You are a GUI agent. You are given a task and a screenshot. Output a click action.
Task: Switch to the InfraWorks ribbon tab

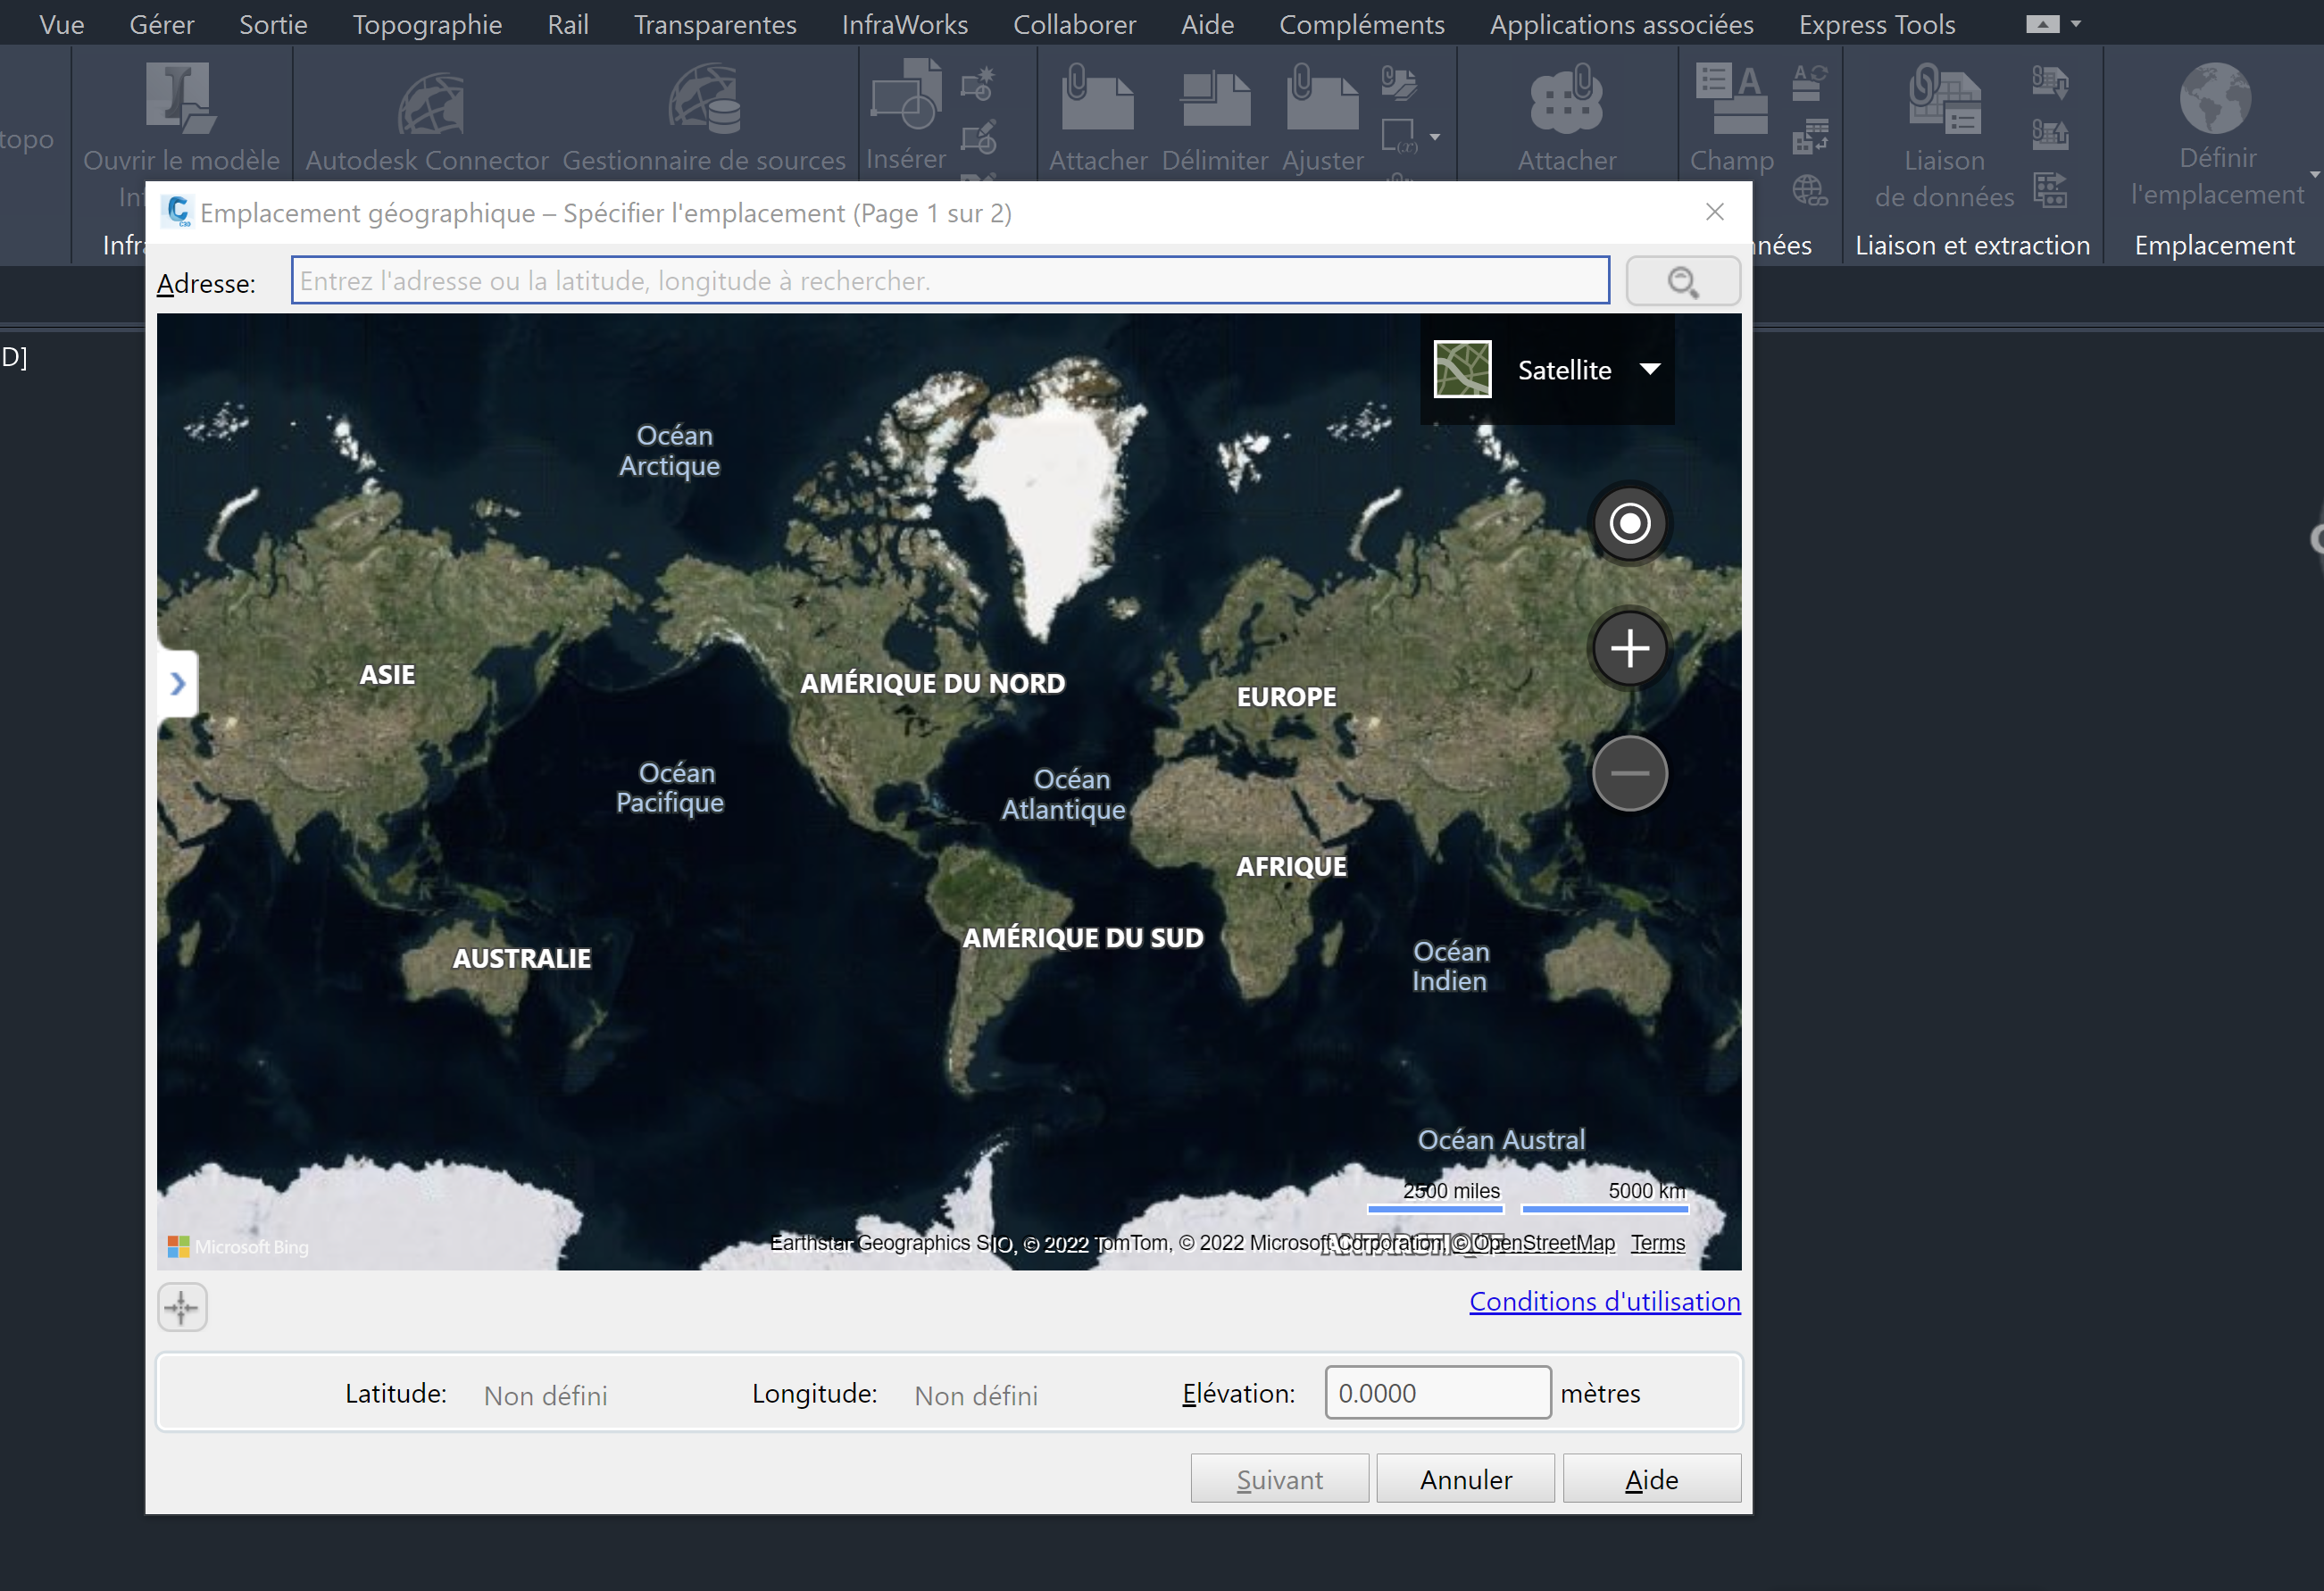point(904,24)
